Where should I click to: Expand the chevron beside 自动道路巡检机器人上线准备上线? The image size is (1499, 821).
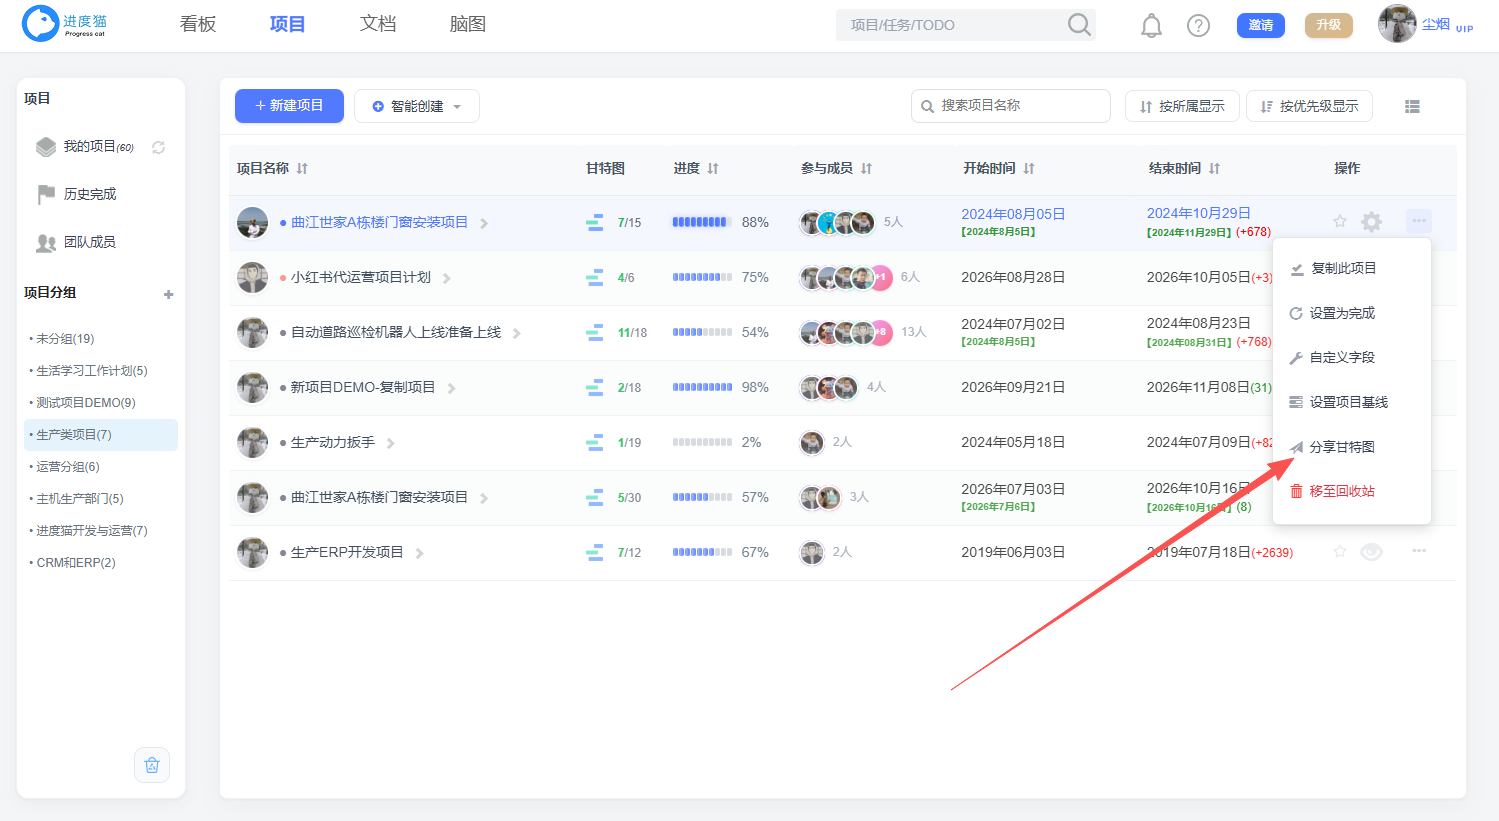click(x=517, y=333)
